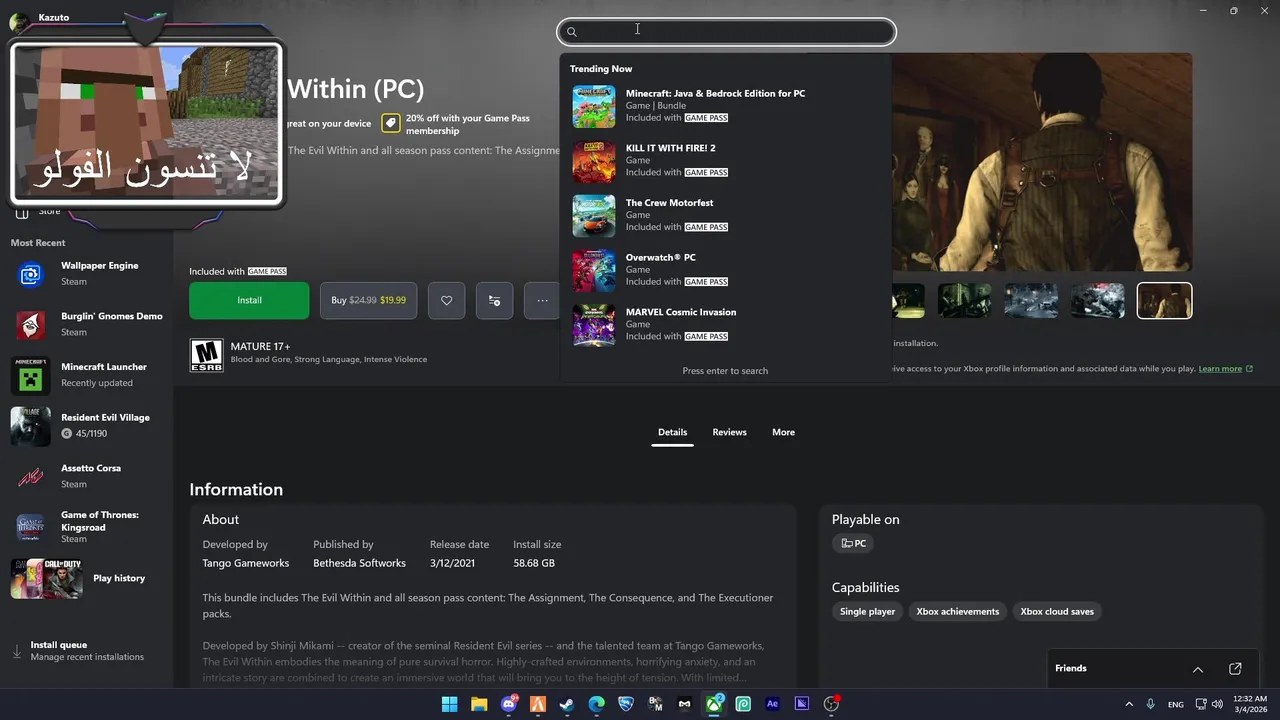Switch to the Reviews tab
1280x720 pixels.
729,432
